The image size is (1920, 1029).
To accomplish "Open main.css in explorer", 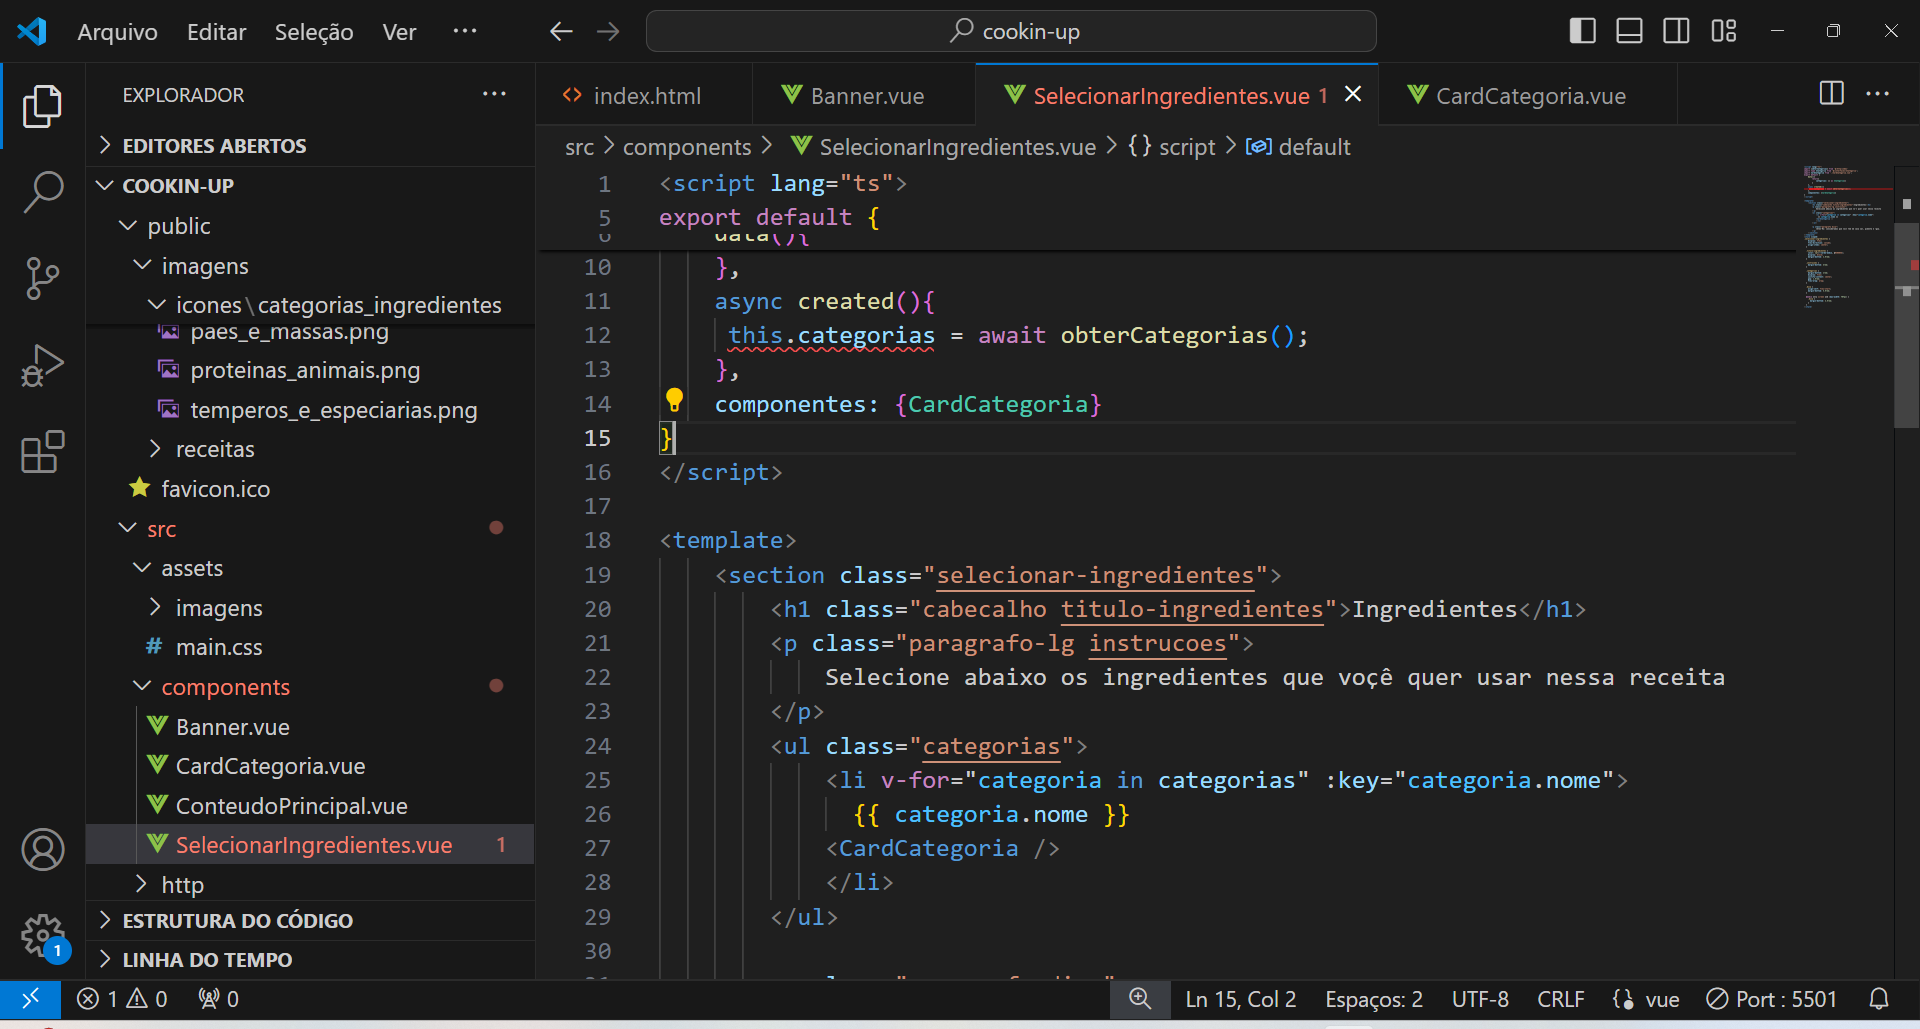I will pyautogui.click(x=310, y=647).
